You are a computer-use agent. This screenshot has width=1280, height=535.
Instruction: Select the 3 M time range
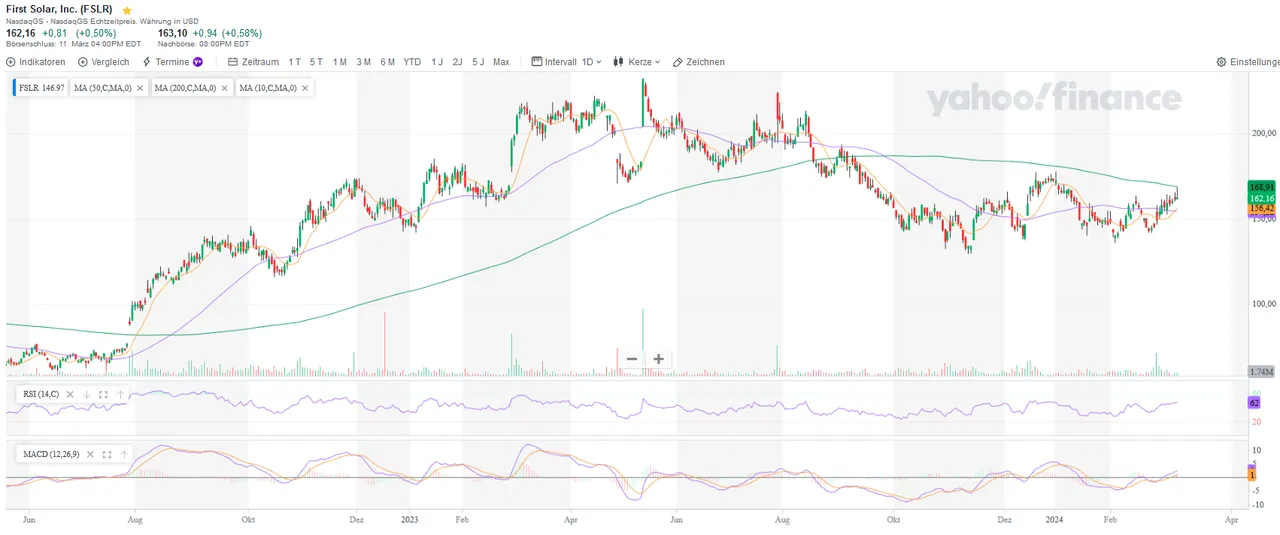point(364,62)
